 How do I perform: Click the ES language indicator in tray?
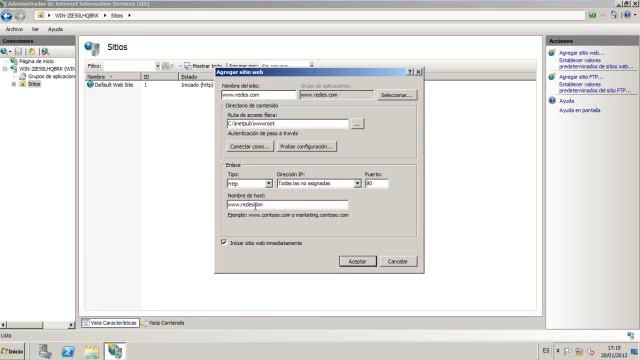(x=546, y=351)
